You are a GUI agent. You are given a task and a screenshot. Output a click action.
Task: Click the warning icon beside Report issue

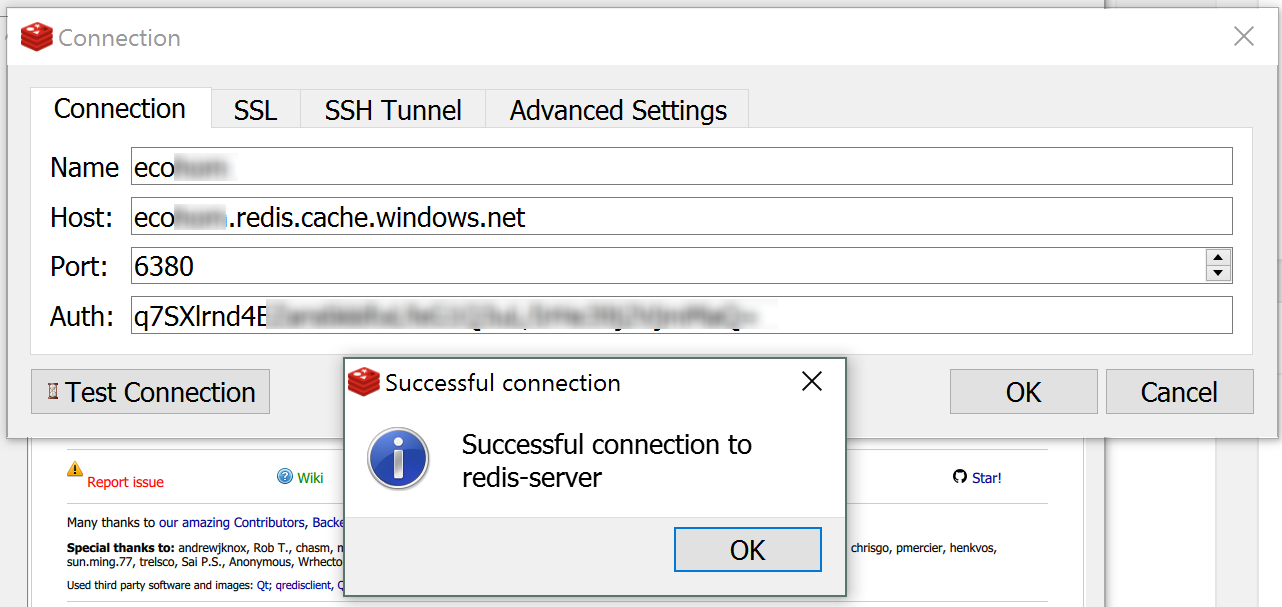75,468
